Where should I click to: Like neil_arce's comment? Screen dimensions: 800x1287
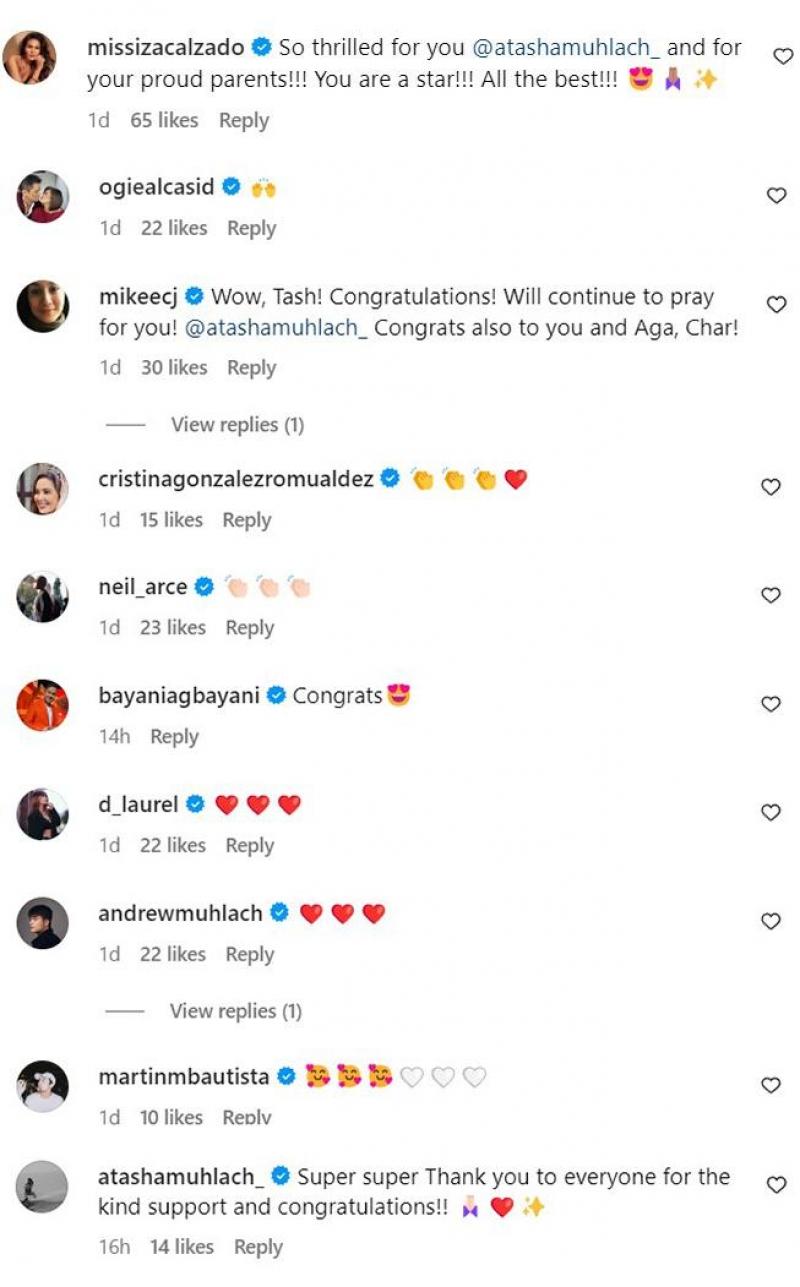[x=771, y=595]
